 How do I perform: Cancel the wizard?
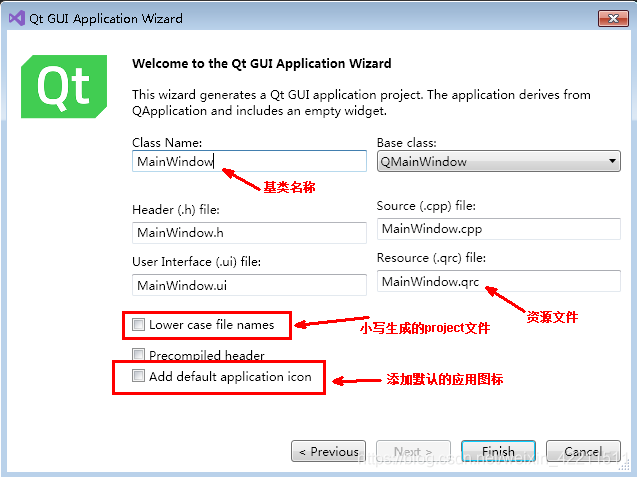click(583, 451)
